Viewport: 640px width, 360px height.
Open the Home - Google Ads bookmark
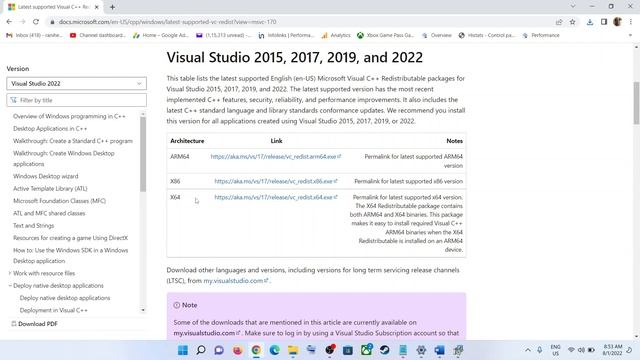click(161, 36)
